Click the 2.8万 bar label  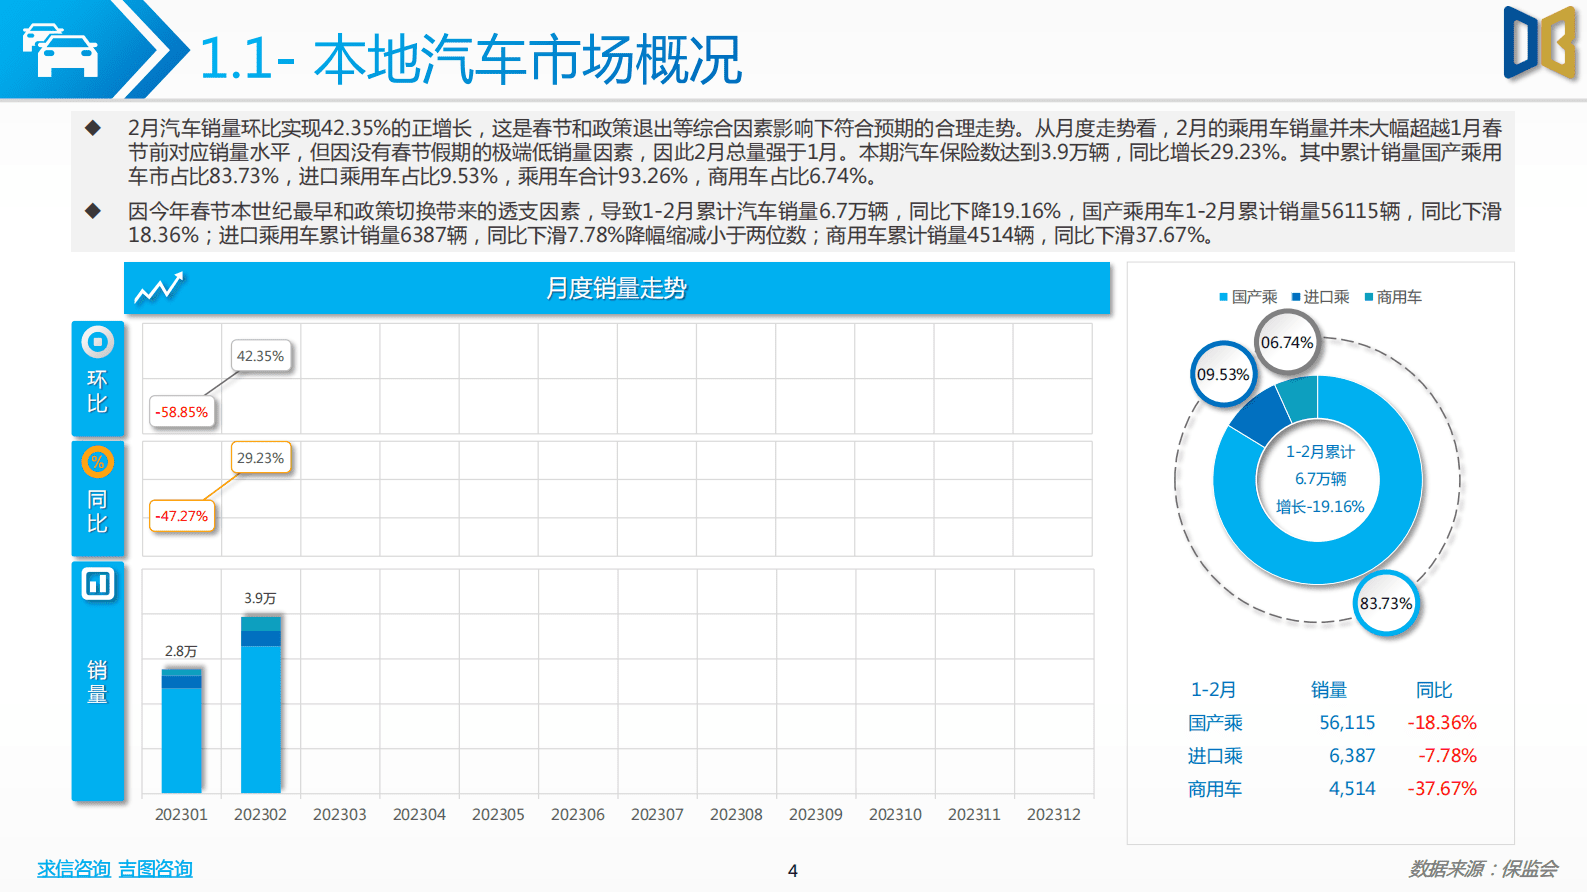click(x=181, y=651)
